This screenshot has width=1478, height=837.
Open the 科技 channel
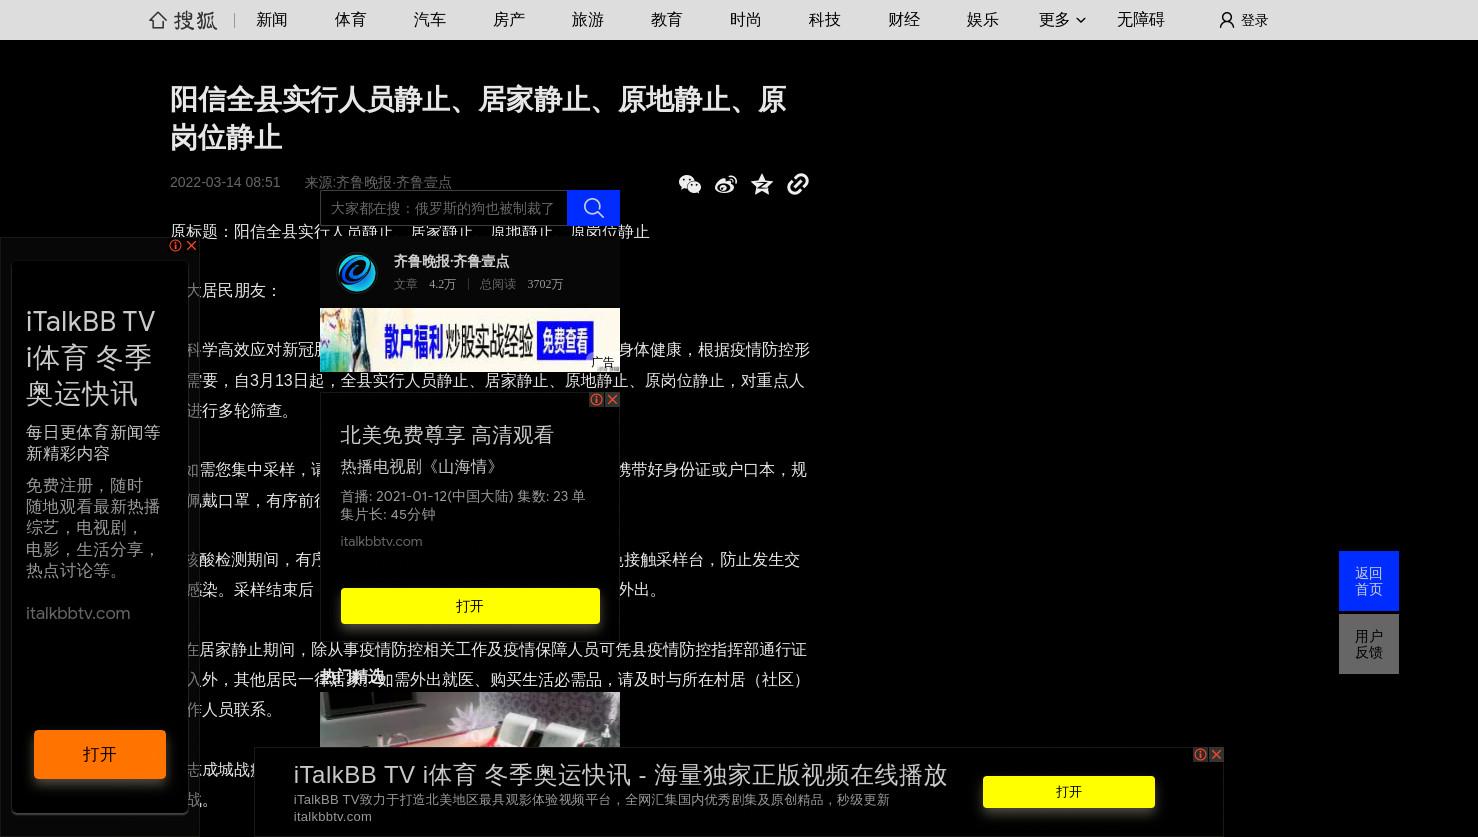825,20
